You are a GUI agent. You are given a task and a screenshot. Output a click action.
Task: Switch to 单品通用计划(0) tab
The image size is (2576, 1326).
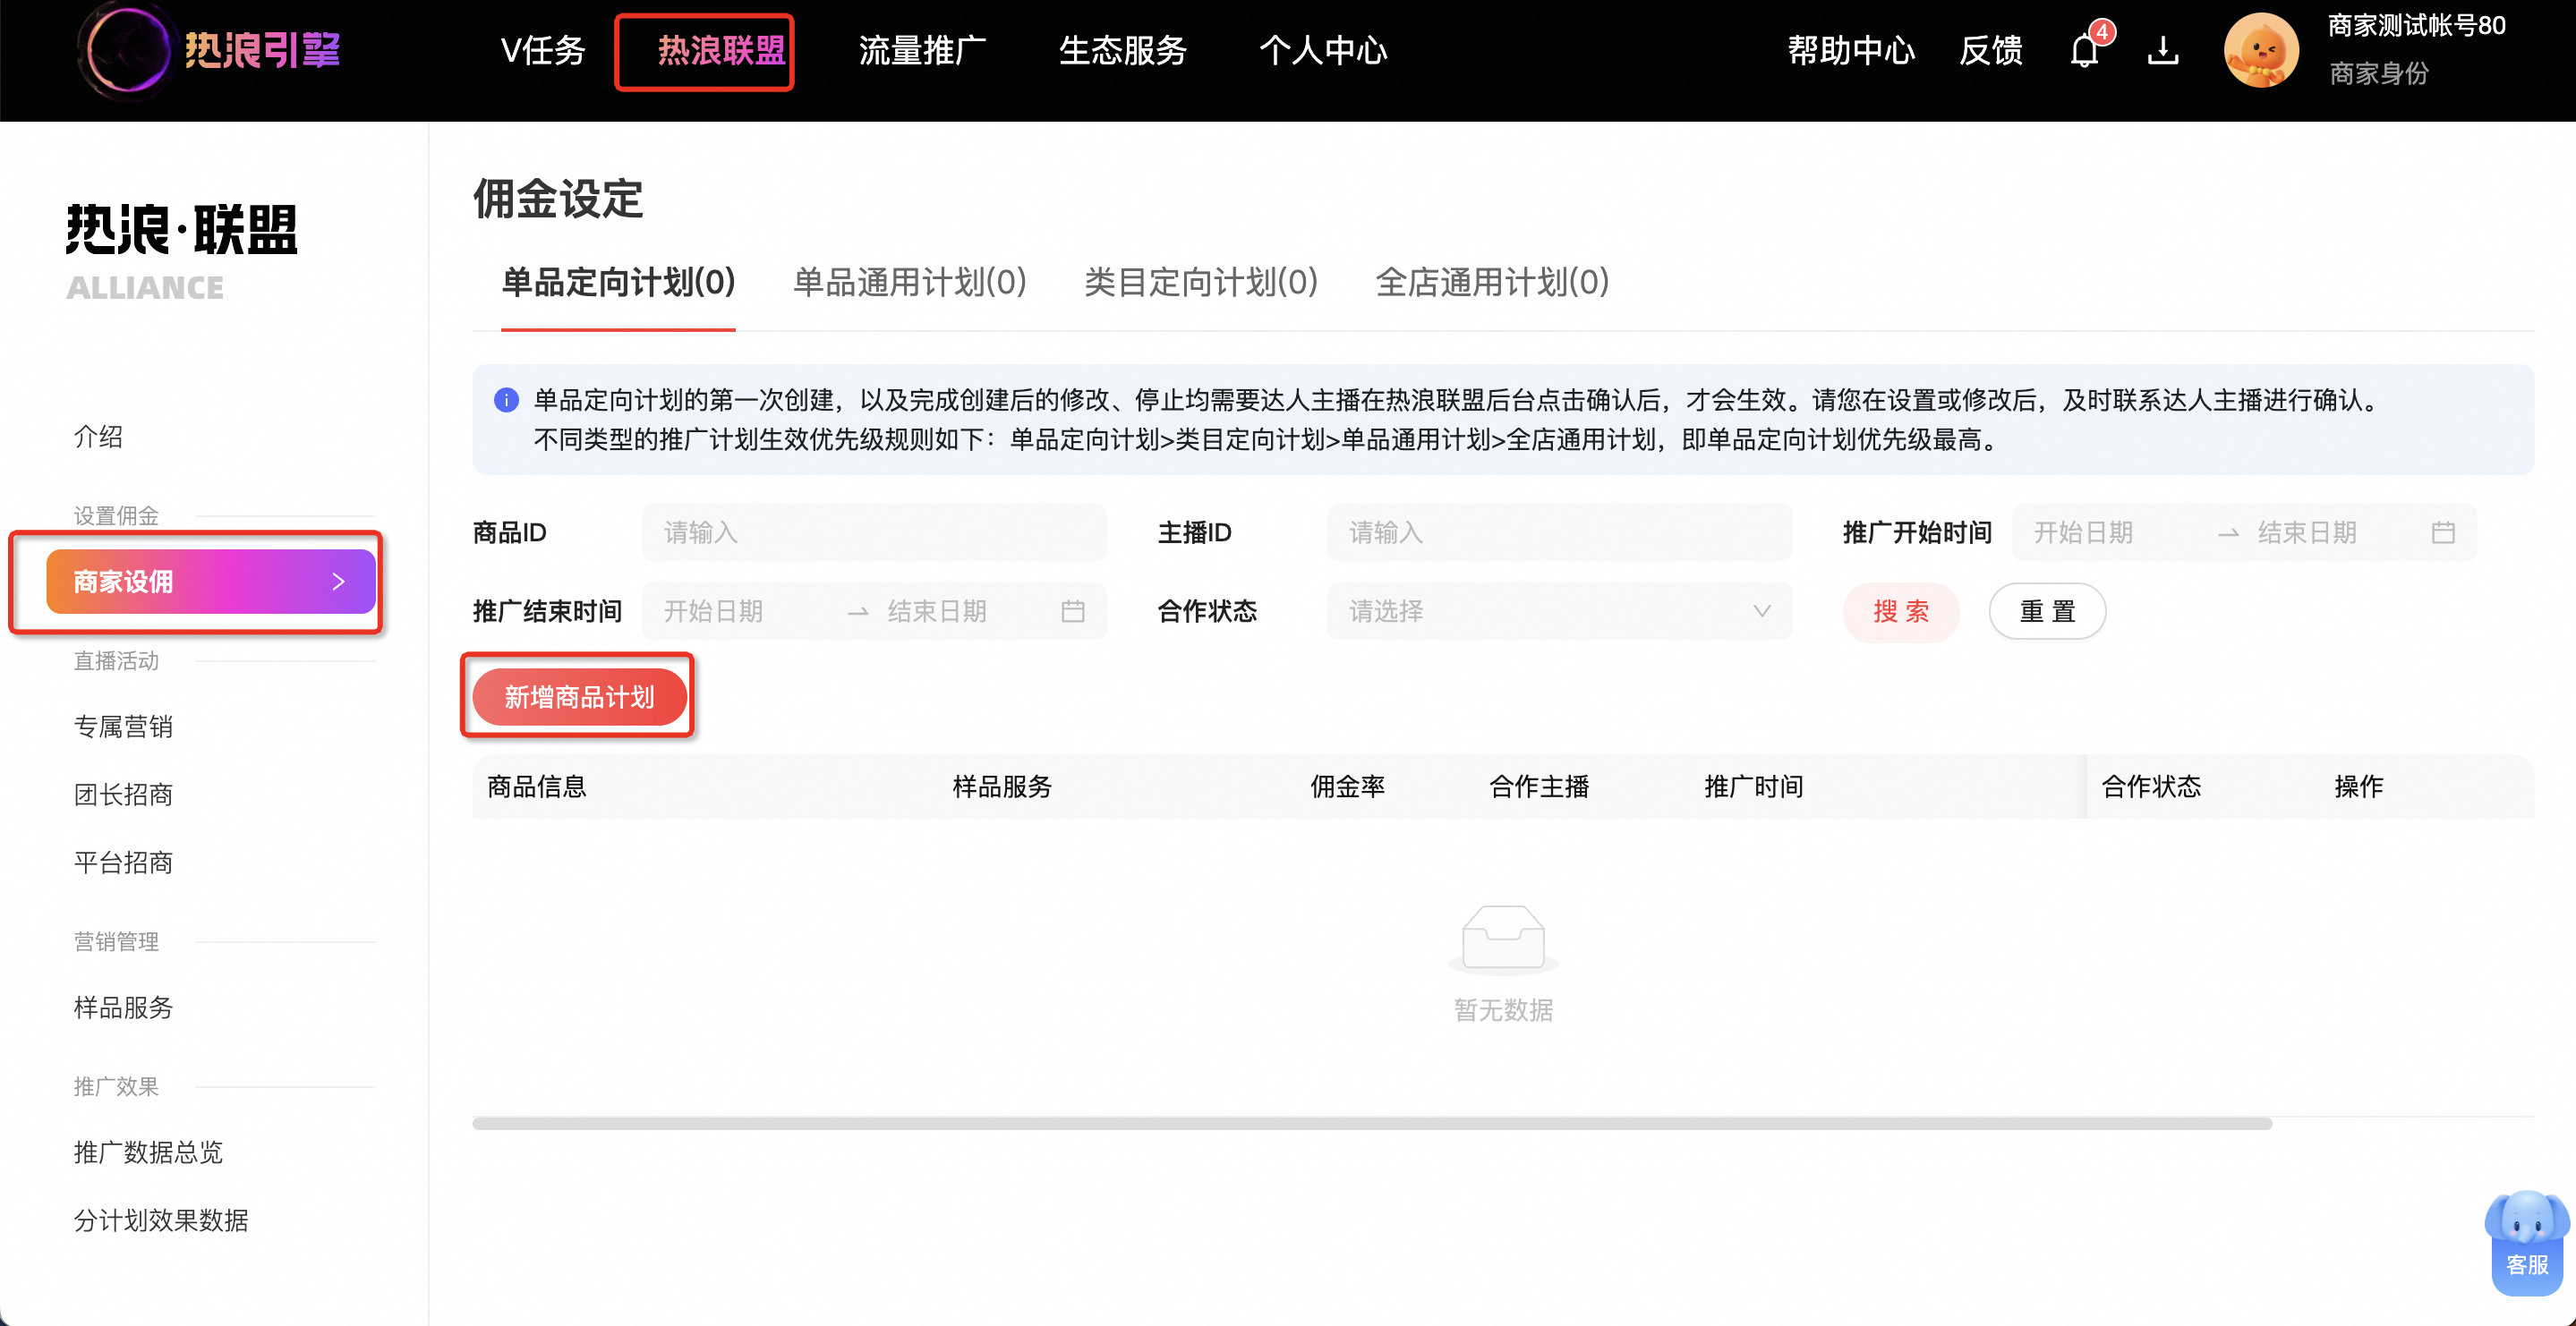tap(910, 283)
